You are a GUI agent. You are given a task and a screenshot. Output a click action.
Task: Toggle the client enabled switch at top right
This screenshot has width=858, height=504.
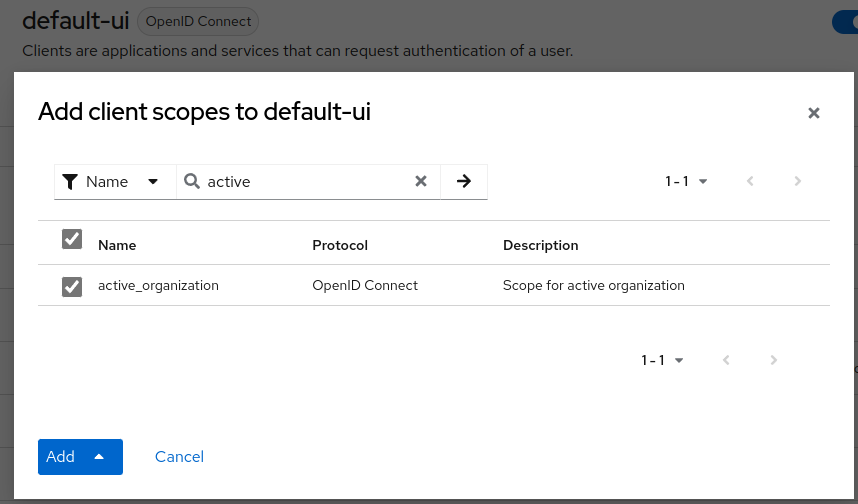(x=845, y=21)
